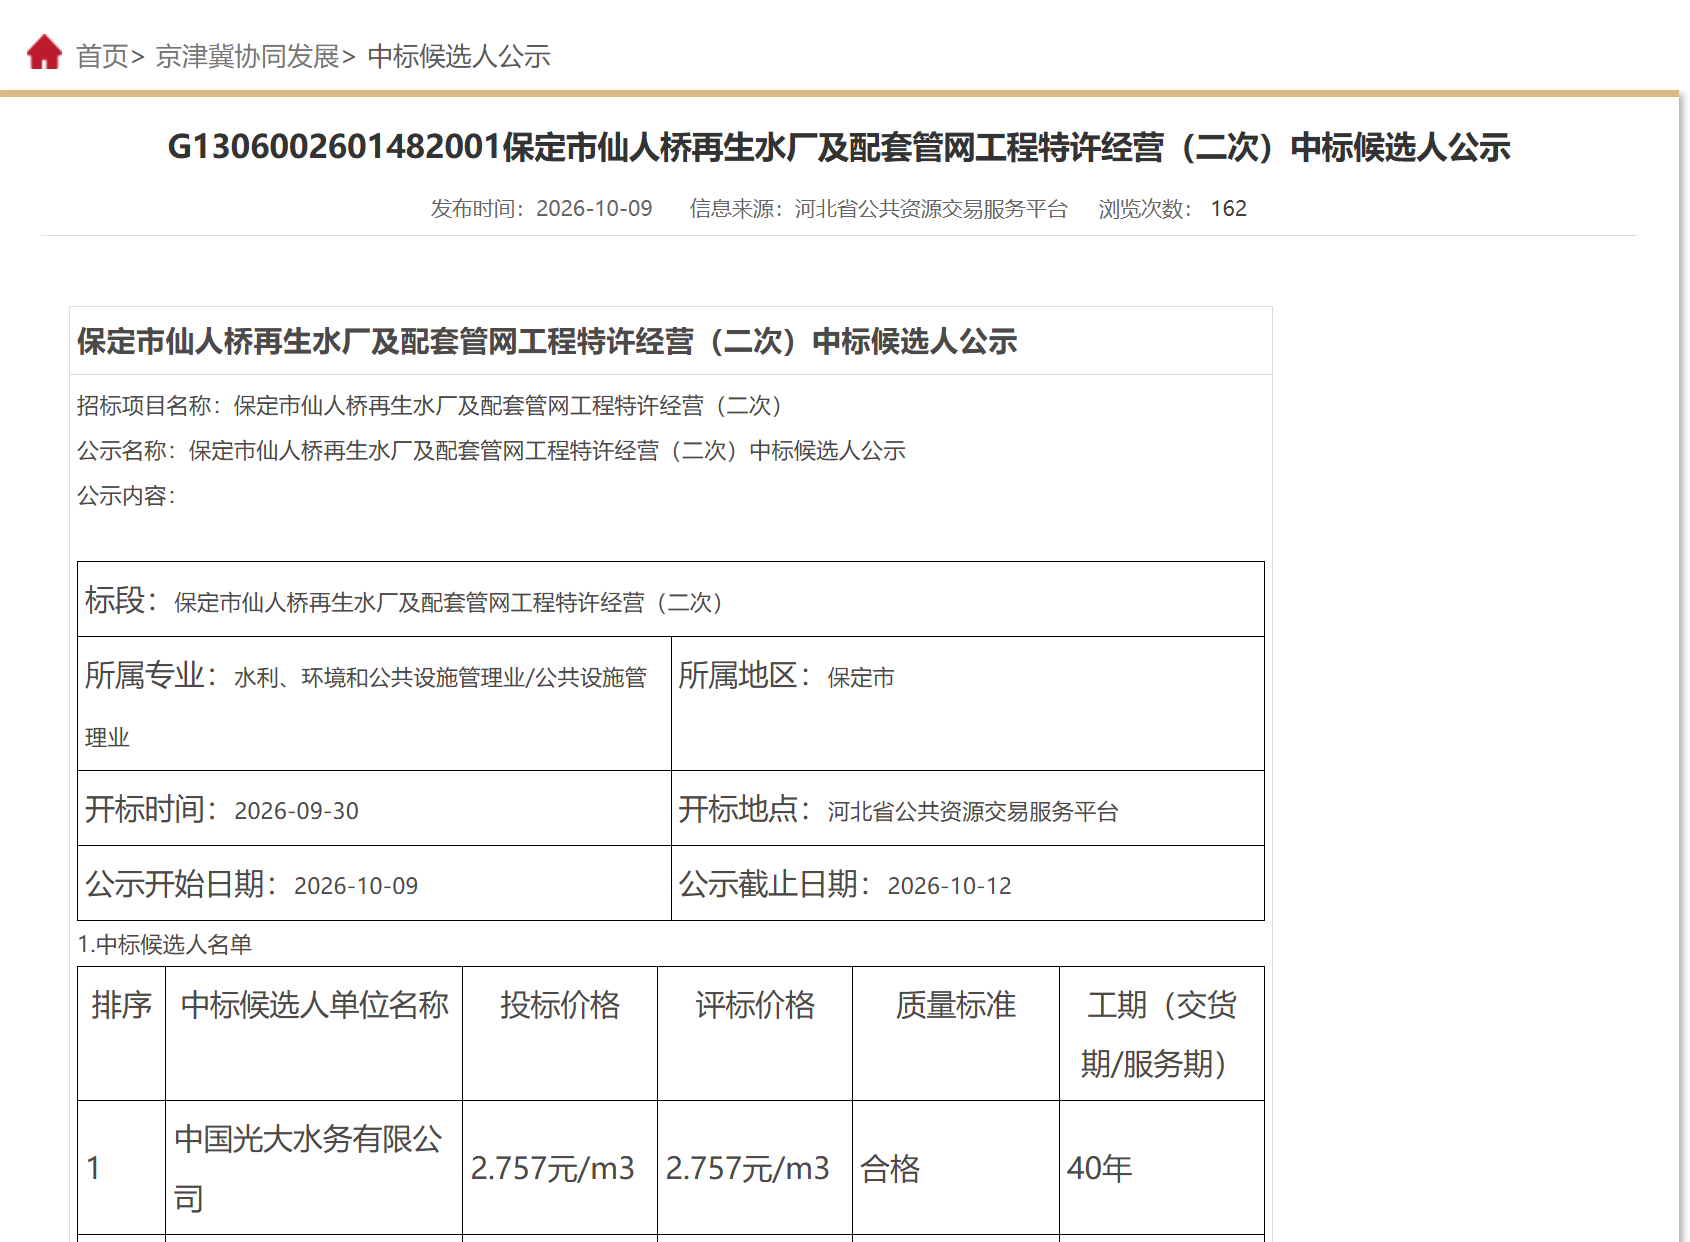Click the 1.中标候选人名单 heading
Screen dimensions: 1690x1242
tap(165, 945)
